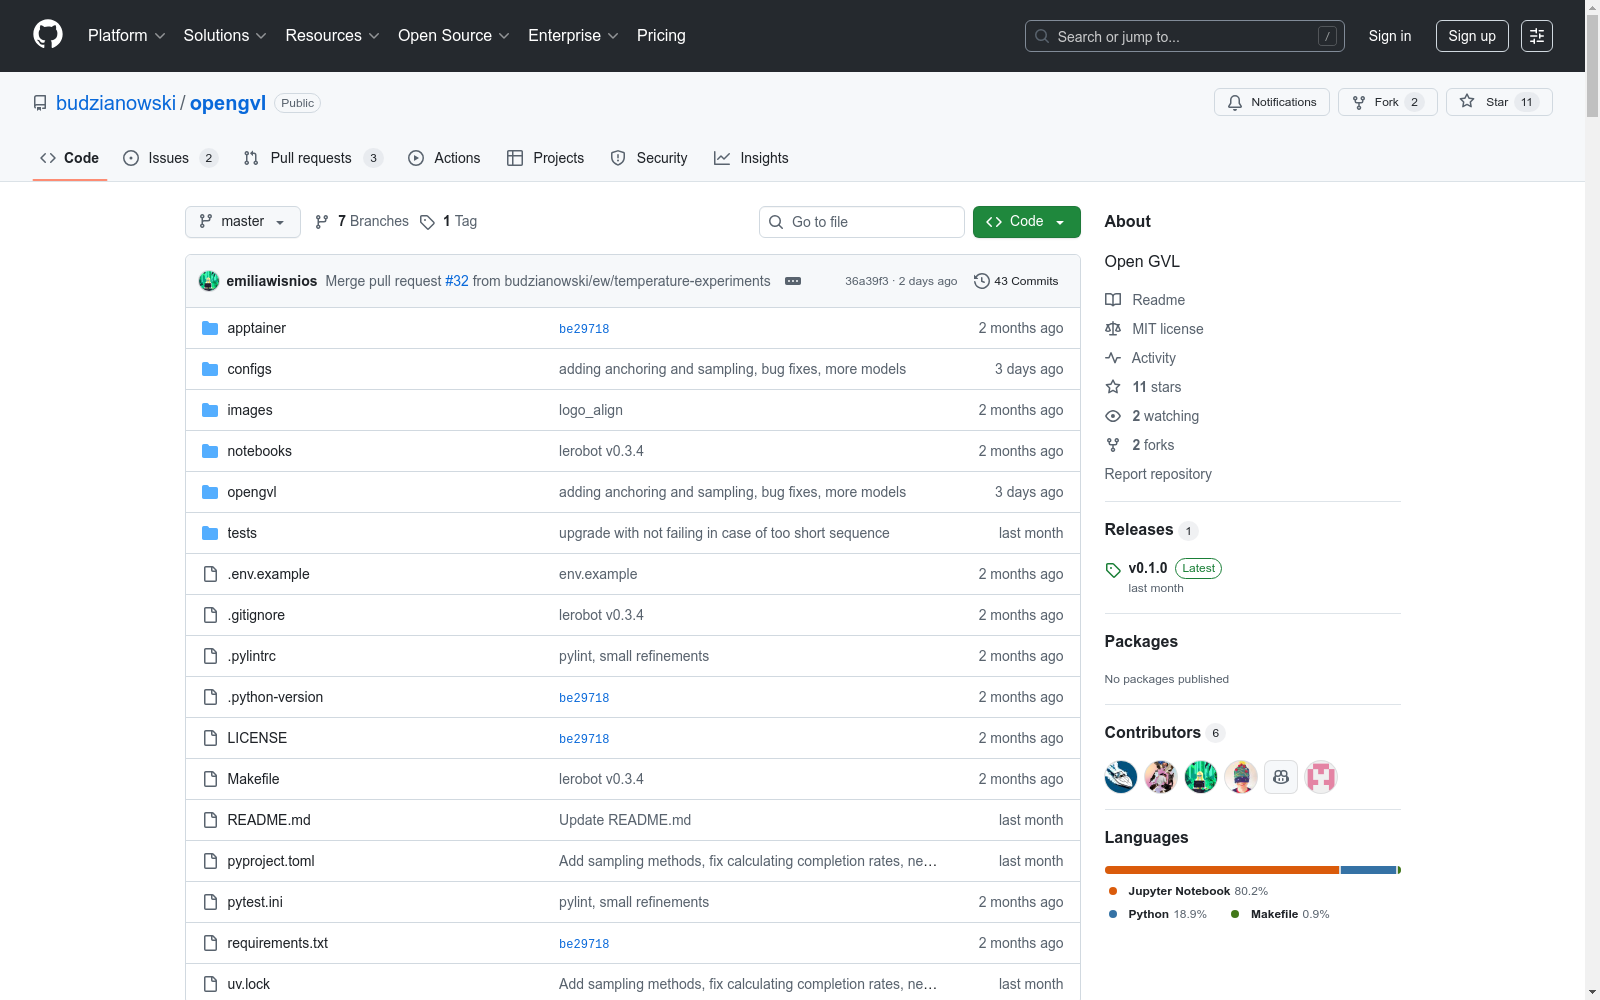Expand the Solutions menu
Image resolution: width=1600 pixels, height=1000 pixels.
coord(225,35)
